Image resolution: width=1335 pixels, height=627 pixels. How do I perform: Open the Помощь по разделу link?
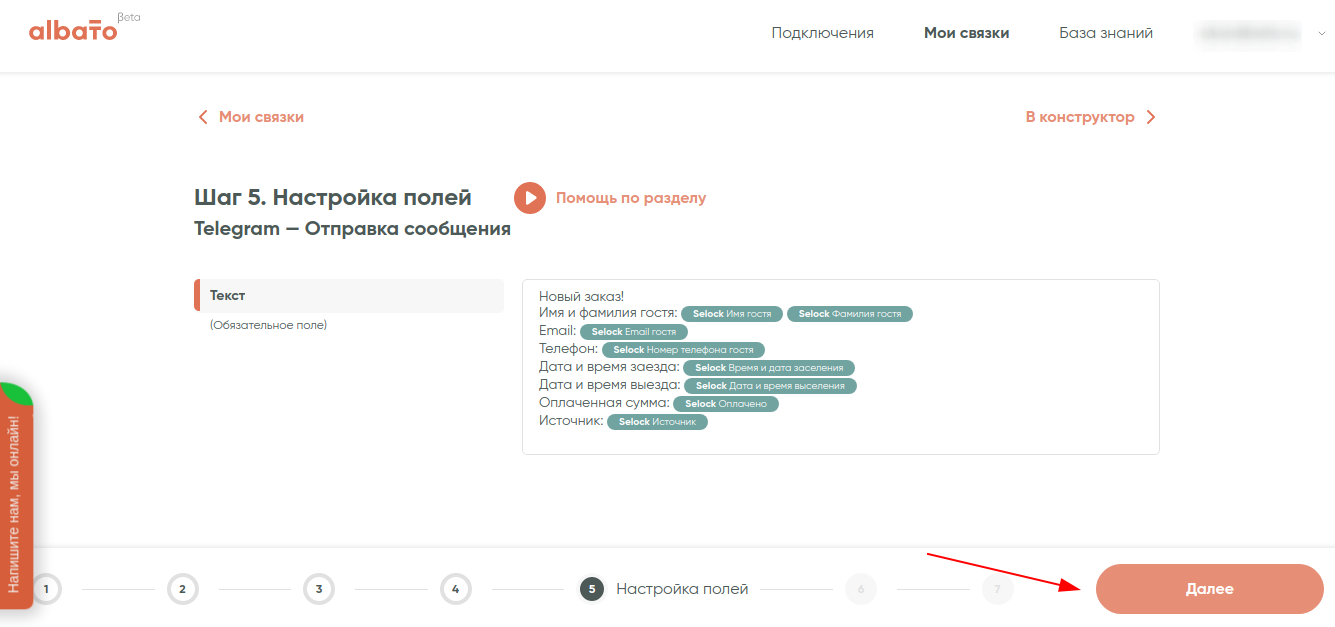pyautogui.click(x=631, y=198)
